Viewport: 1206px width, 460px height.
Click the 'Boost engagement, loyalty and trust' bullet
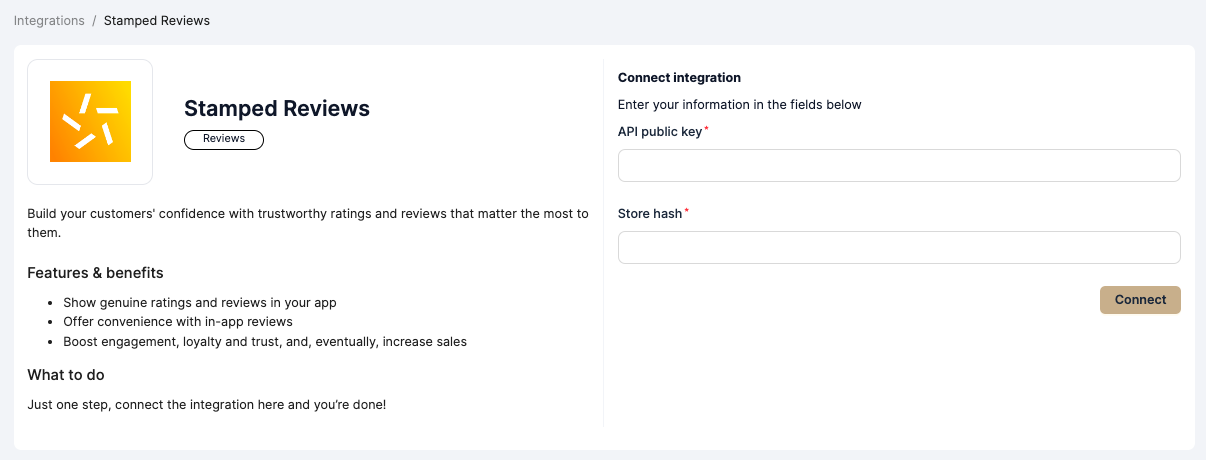265,342
